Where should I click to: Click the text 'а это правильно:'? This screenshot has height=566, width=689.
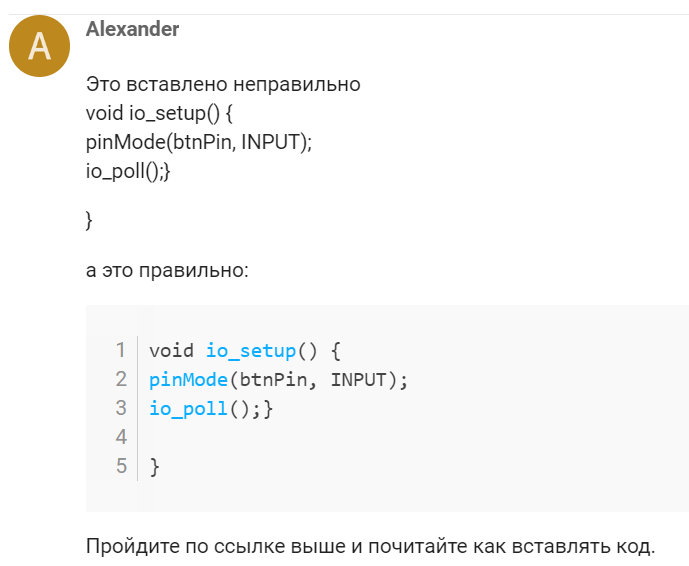click(167, 270)
